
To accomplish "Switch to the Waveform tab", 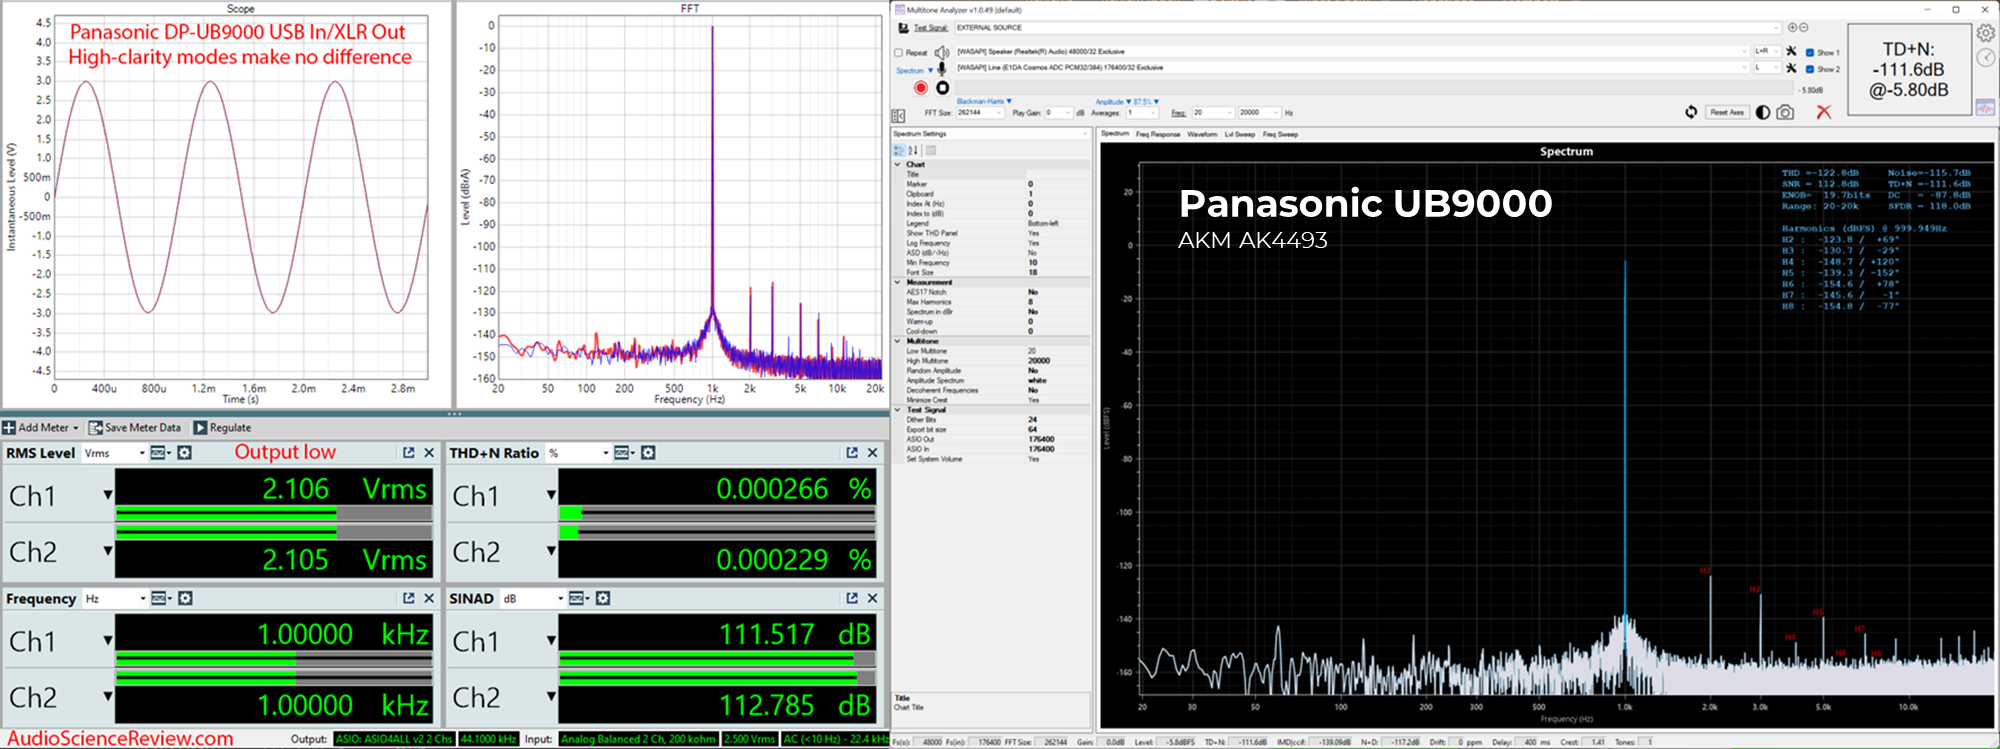I will click(1202, 134).
